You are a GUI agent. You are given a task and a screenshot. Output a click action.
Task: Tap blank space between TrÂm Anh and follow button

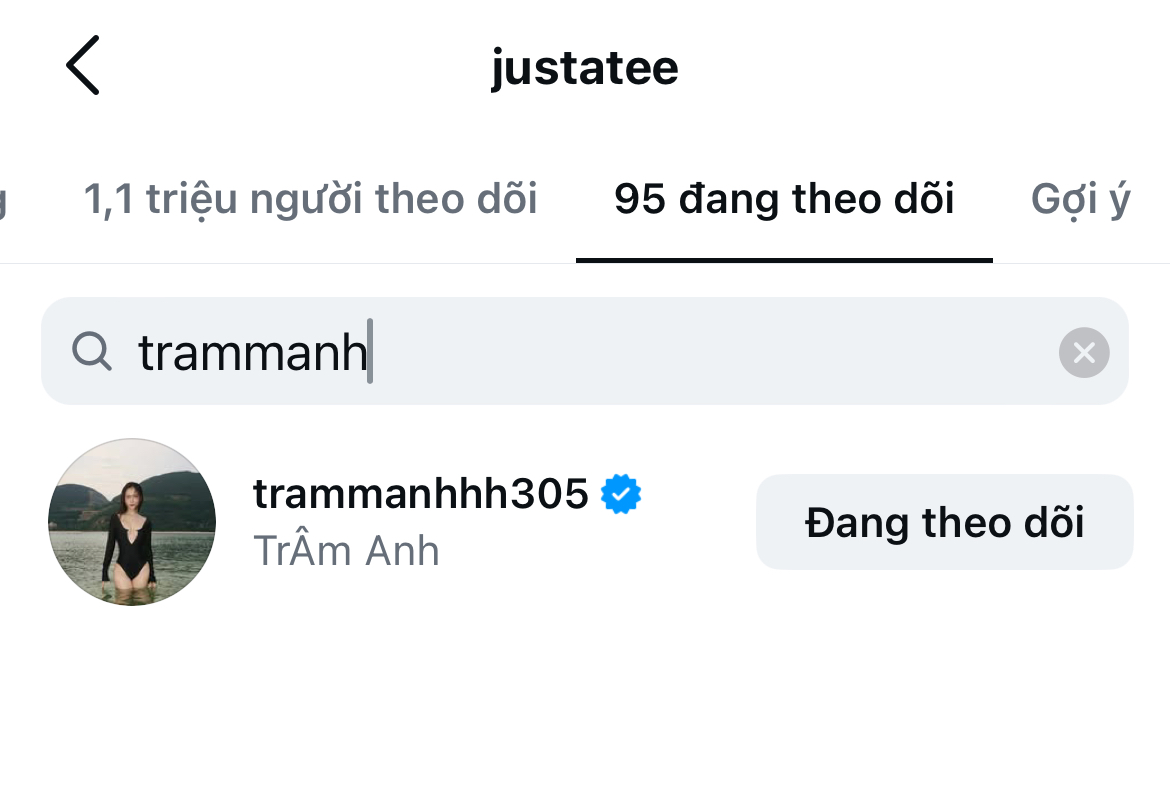(600, 552)
